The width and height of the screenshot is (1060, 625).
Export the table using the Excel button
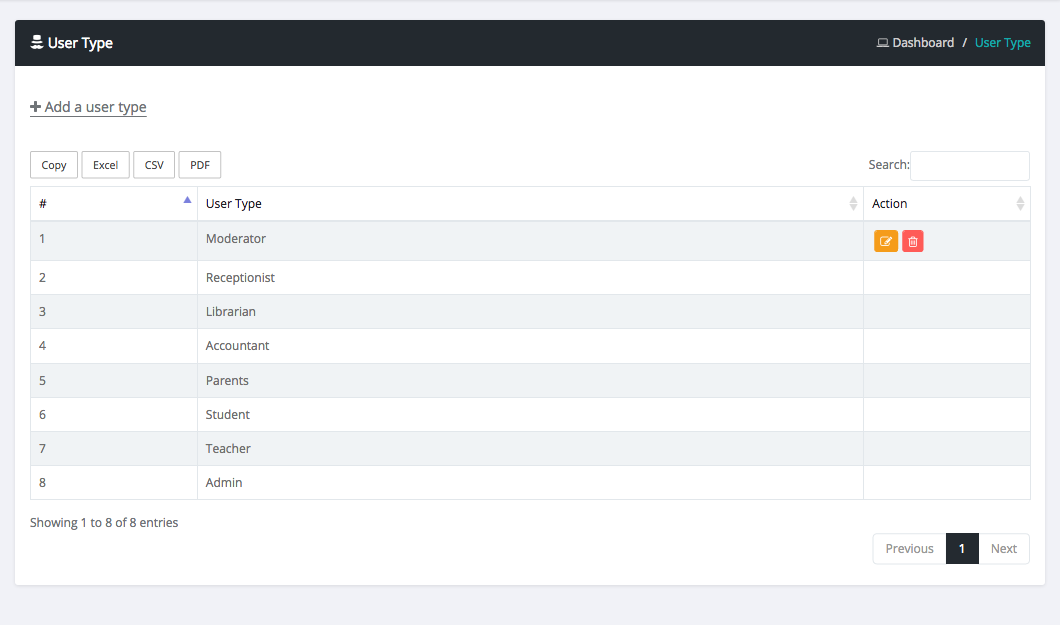[105, 164]
